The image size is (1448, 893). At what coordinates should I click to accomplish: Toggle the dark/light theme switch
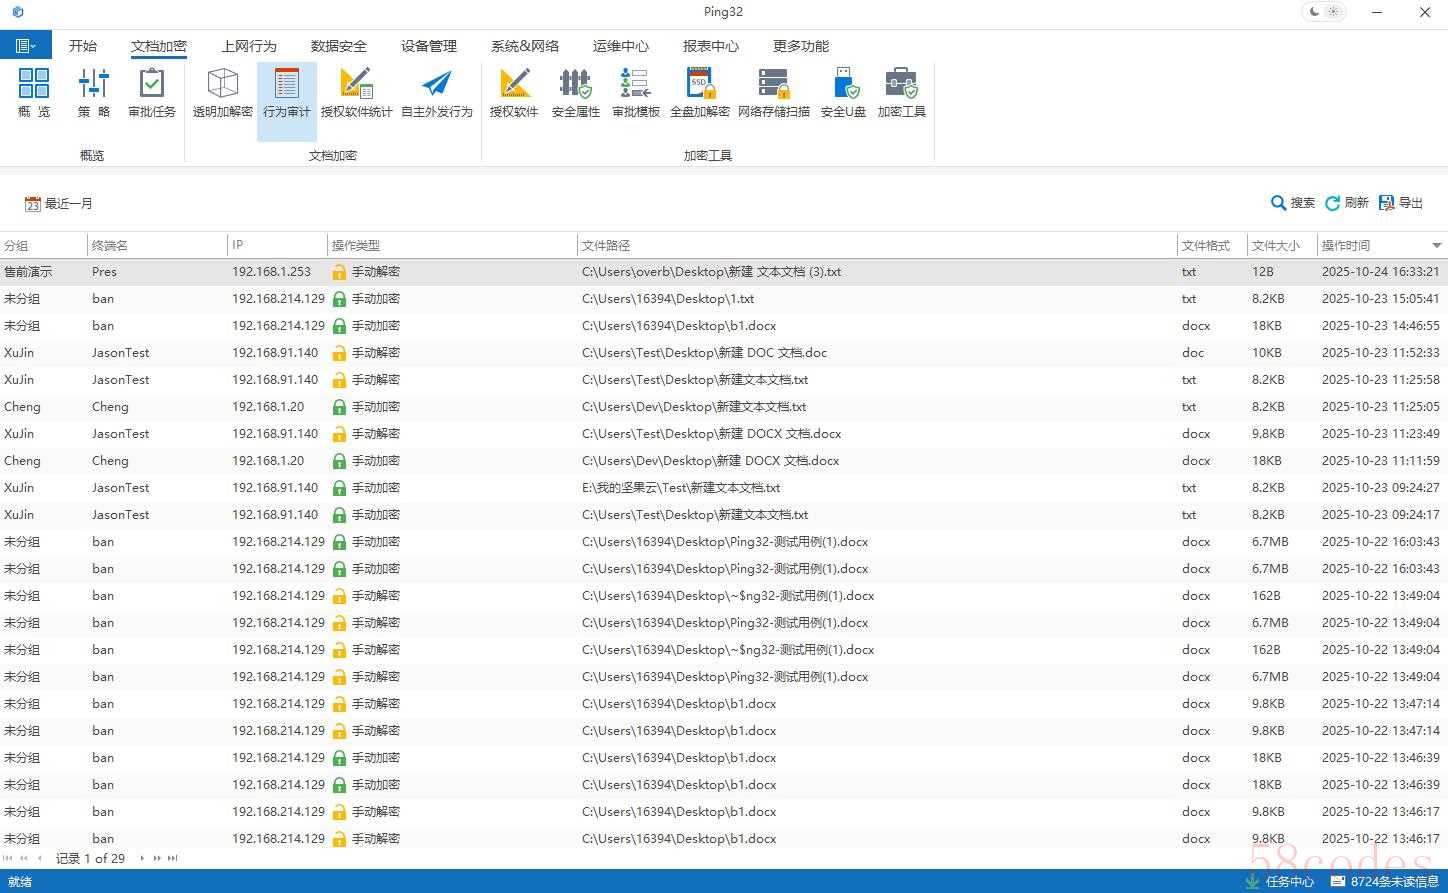(1324, 12)
